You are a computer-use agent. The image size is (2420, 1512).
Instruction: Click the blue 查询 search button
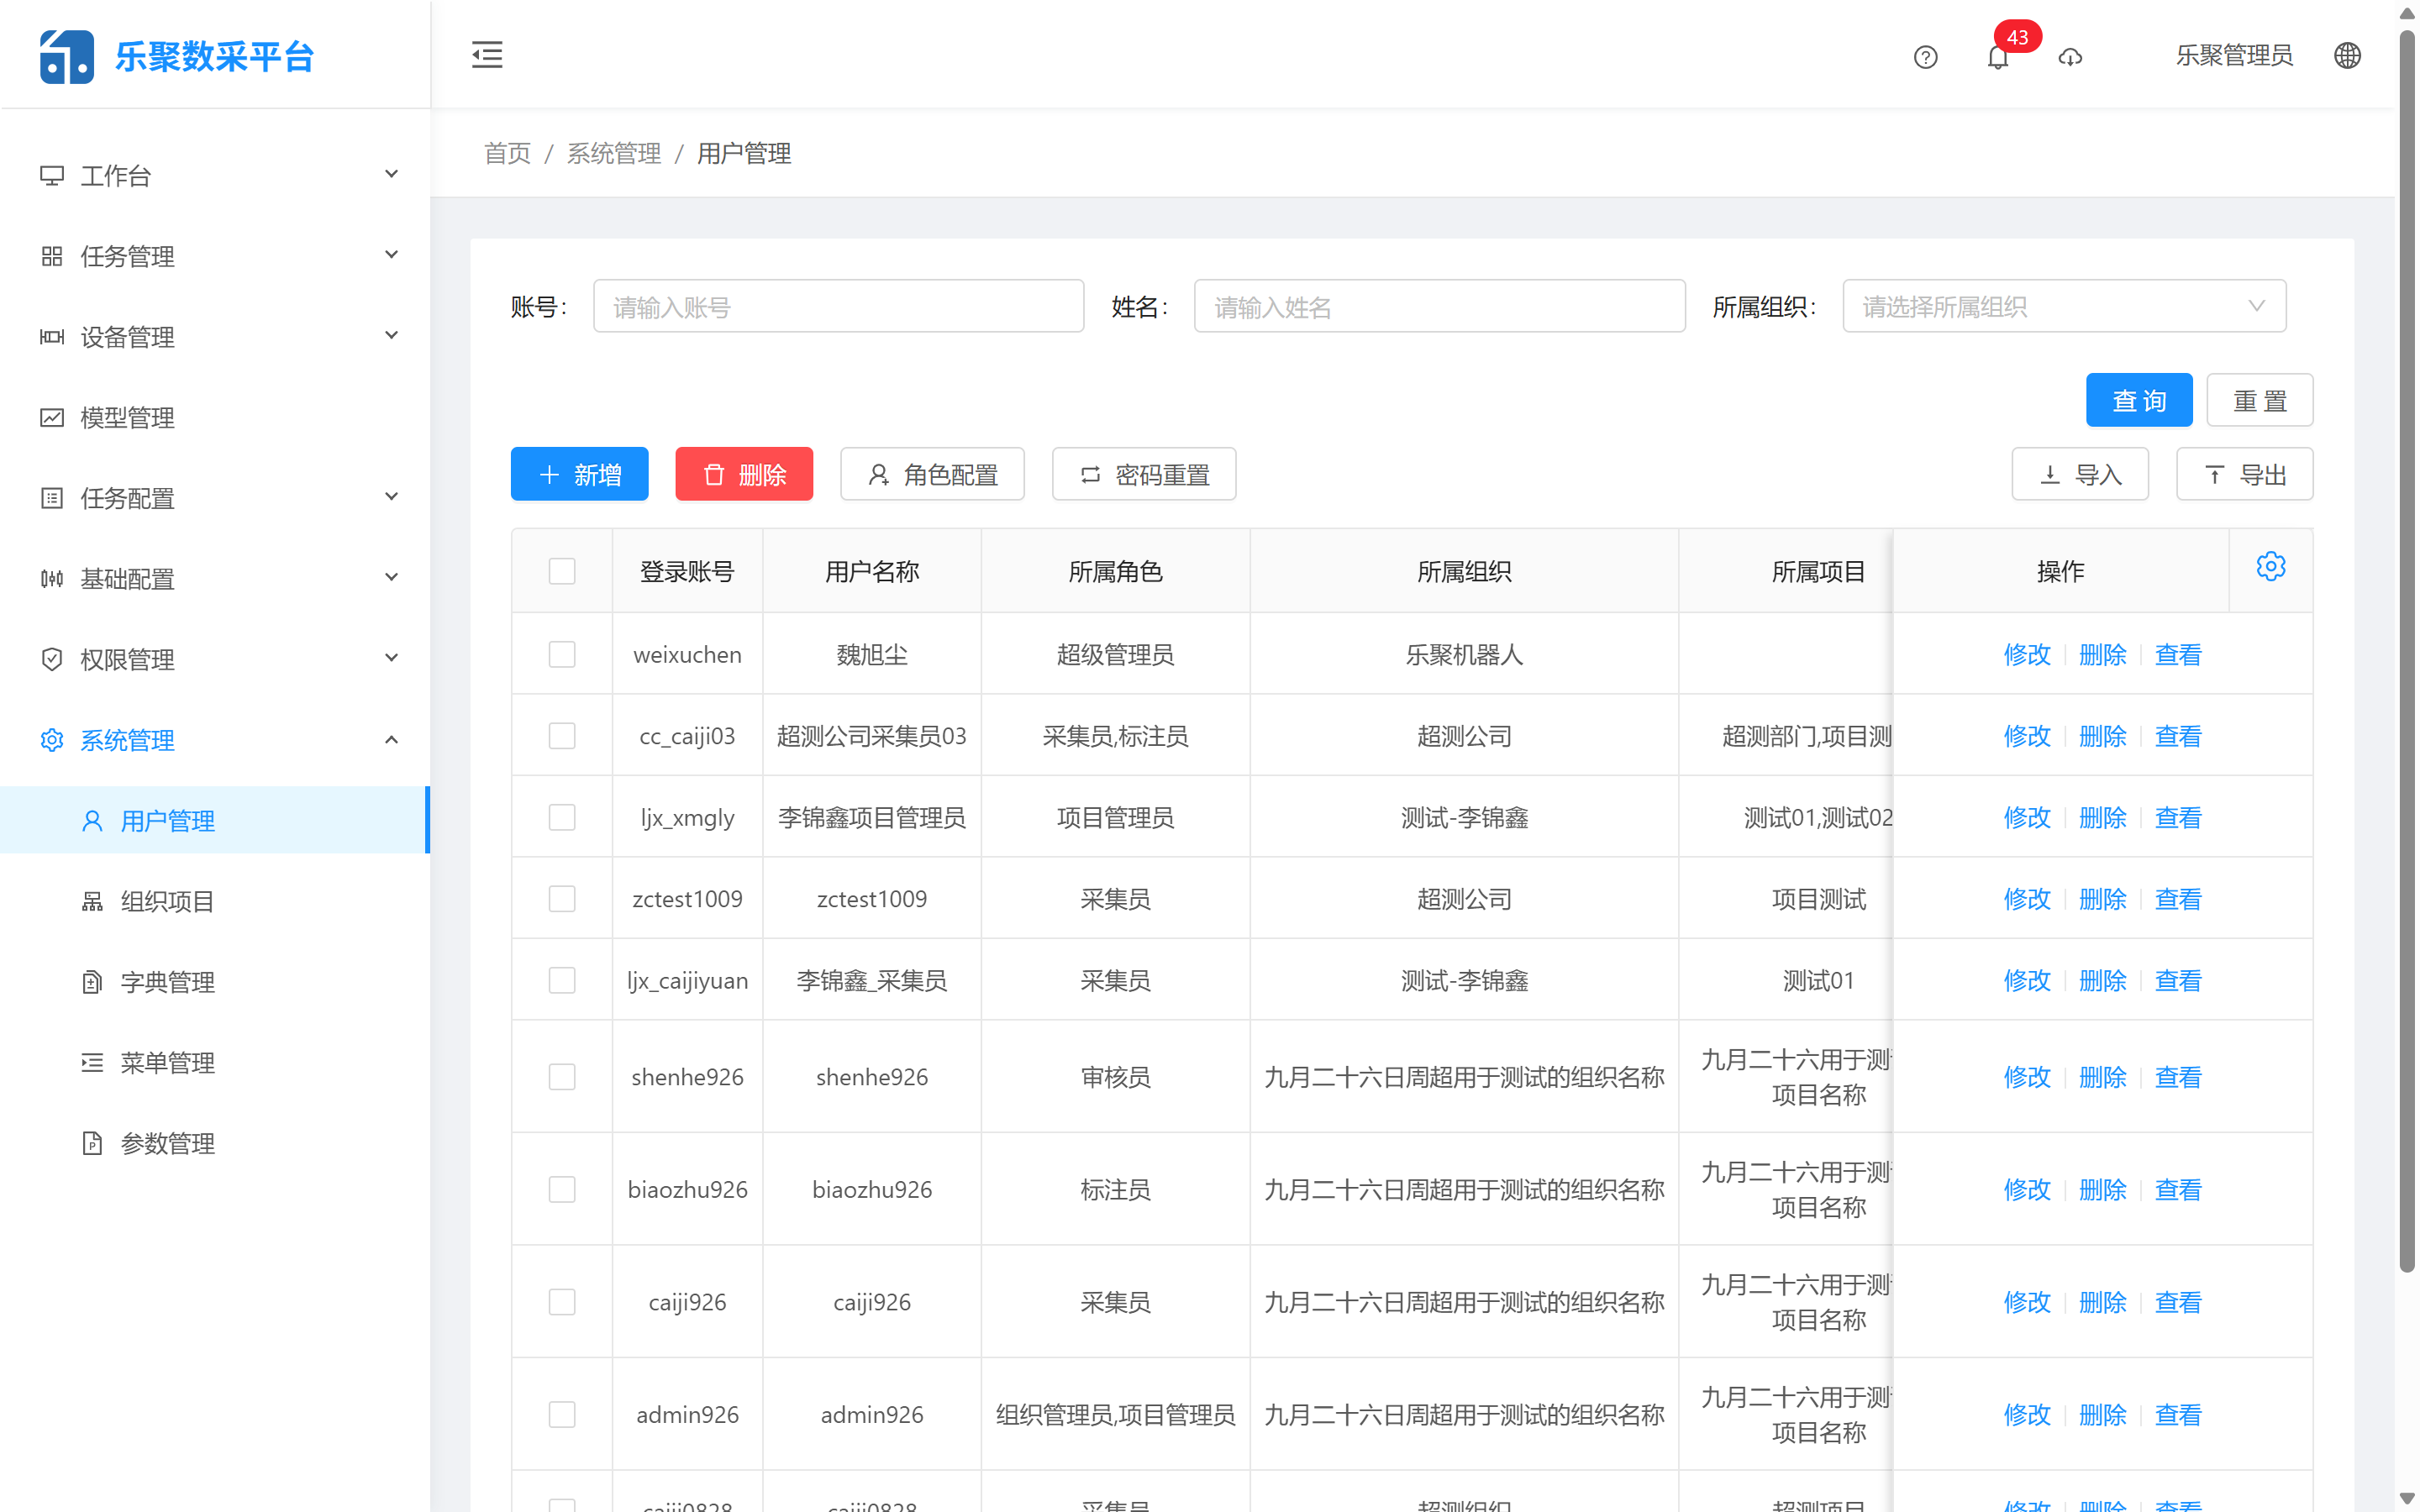point(2138,399)
